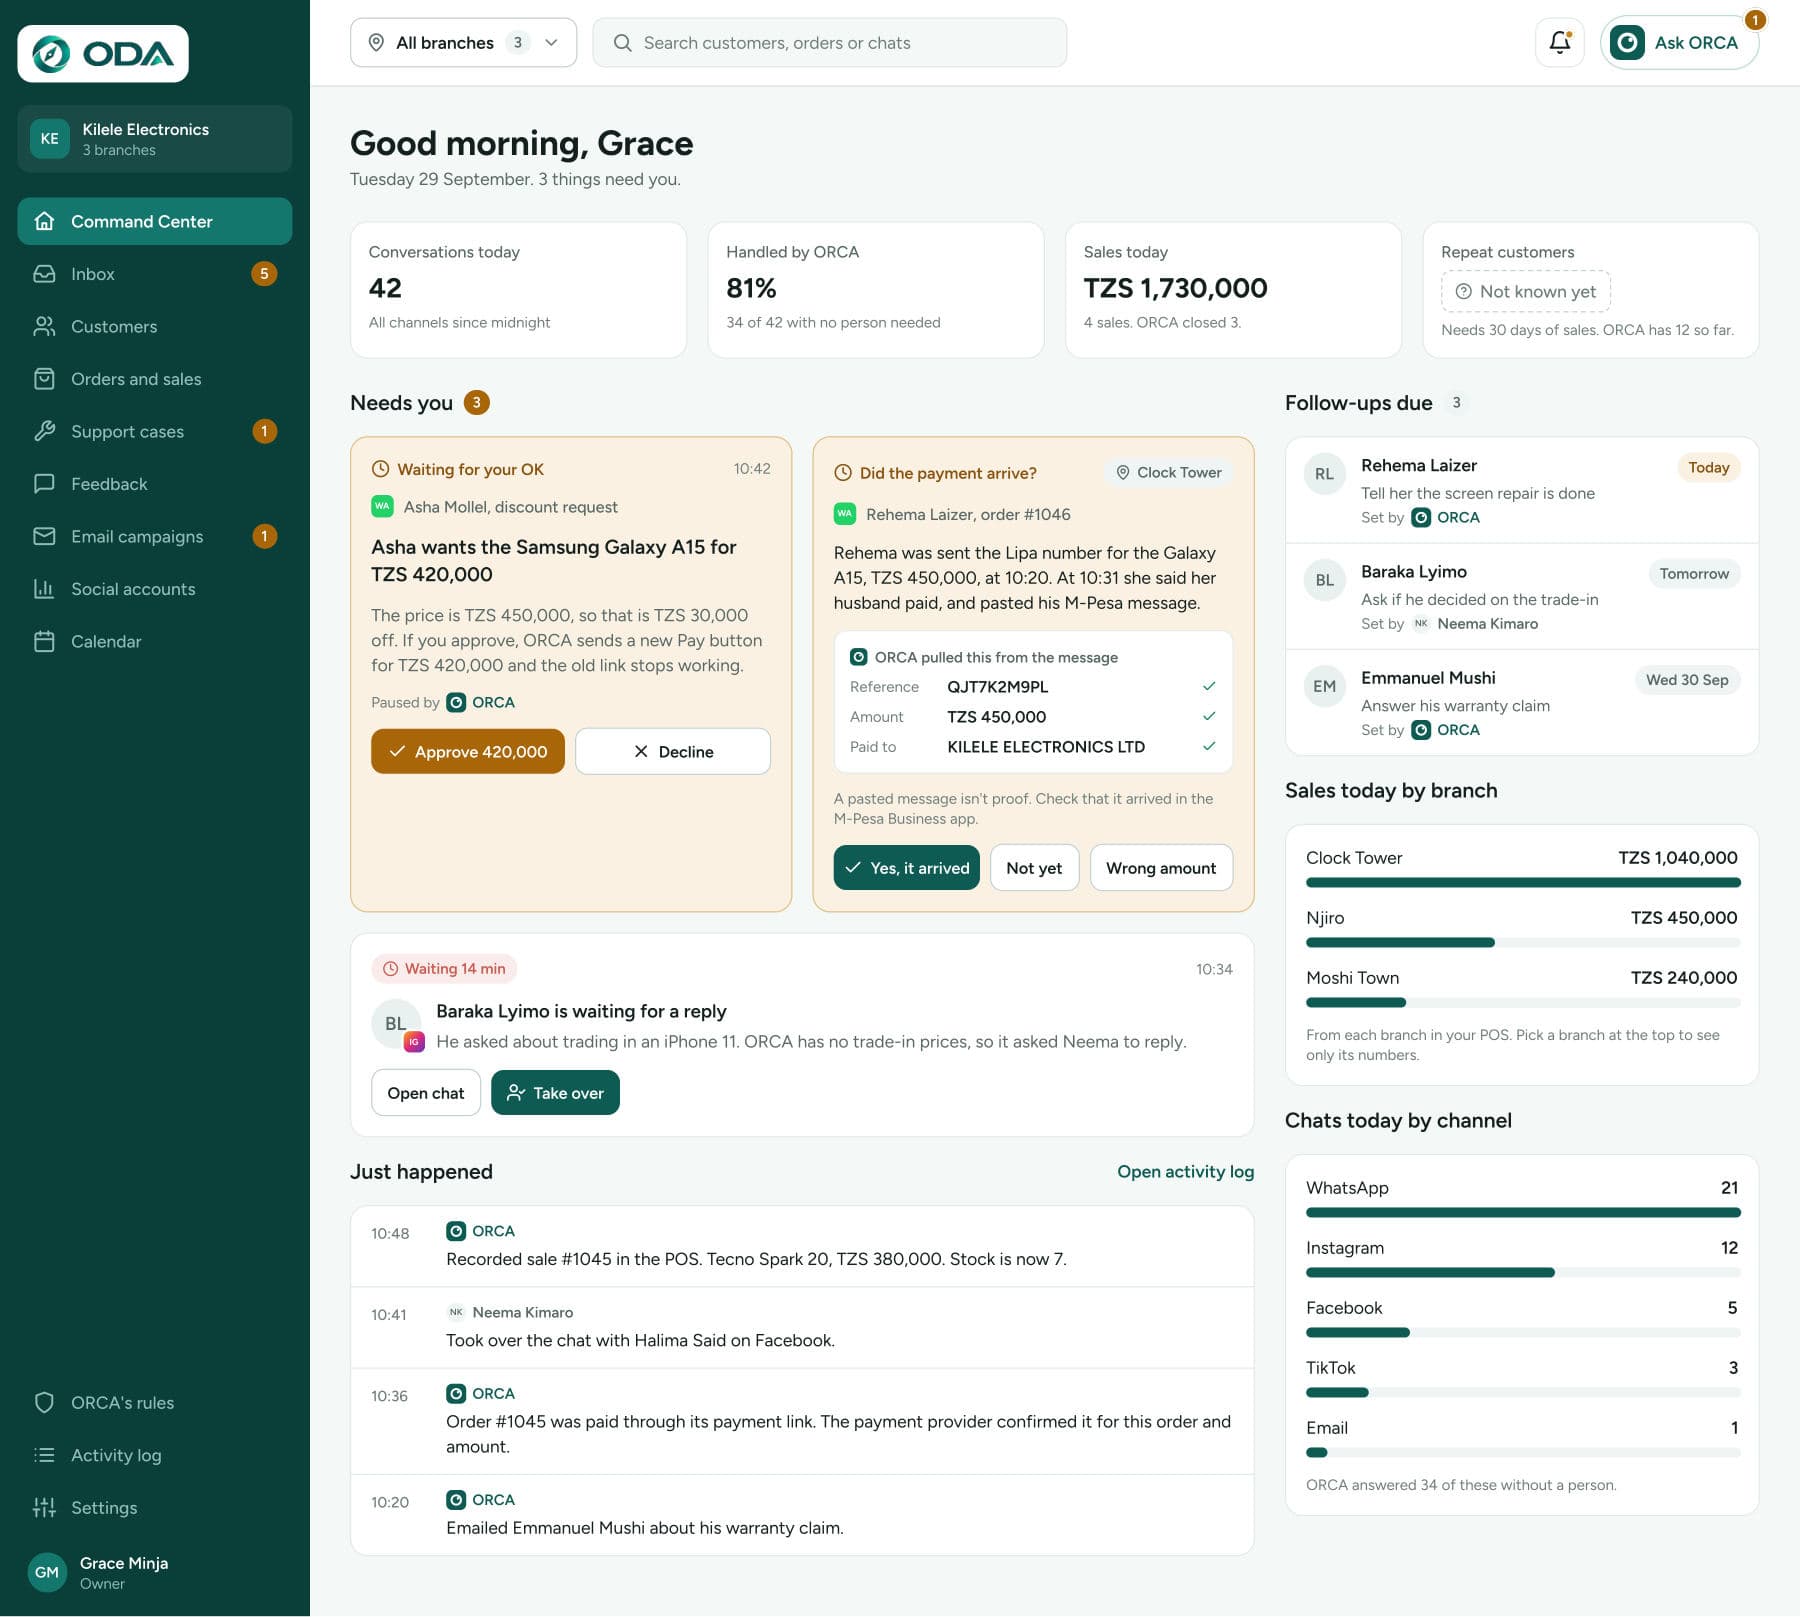Viewport: 1800px width, 1617px height.
Task: Click the Email campaigns envelope icon
Action: 44,537
